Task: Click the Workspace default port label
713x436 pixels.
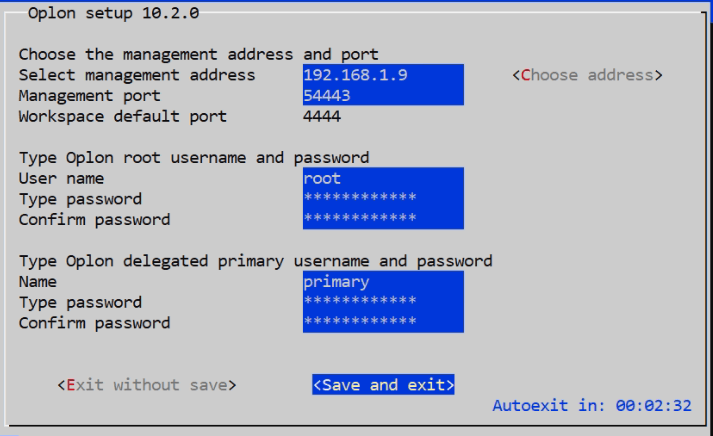Action: [123, 116]
